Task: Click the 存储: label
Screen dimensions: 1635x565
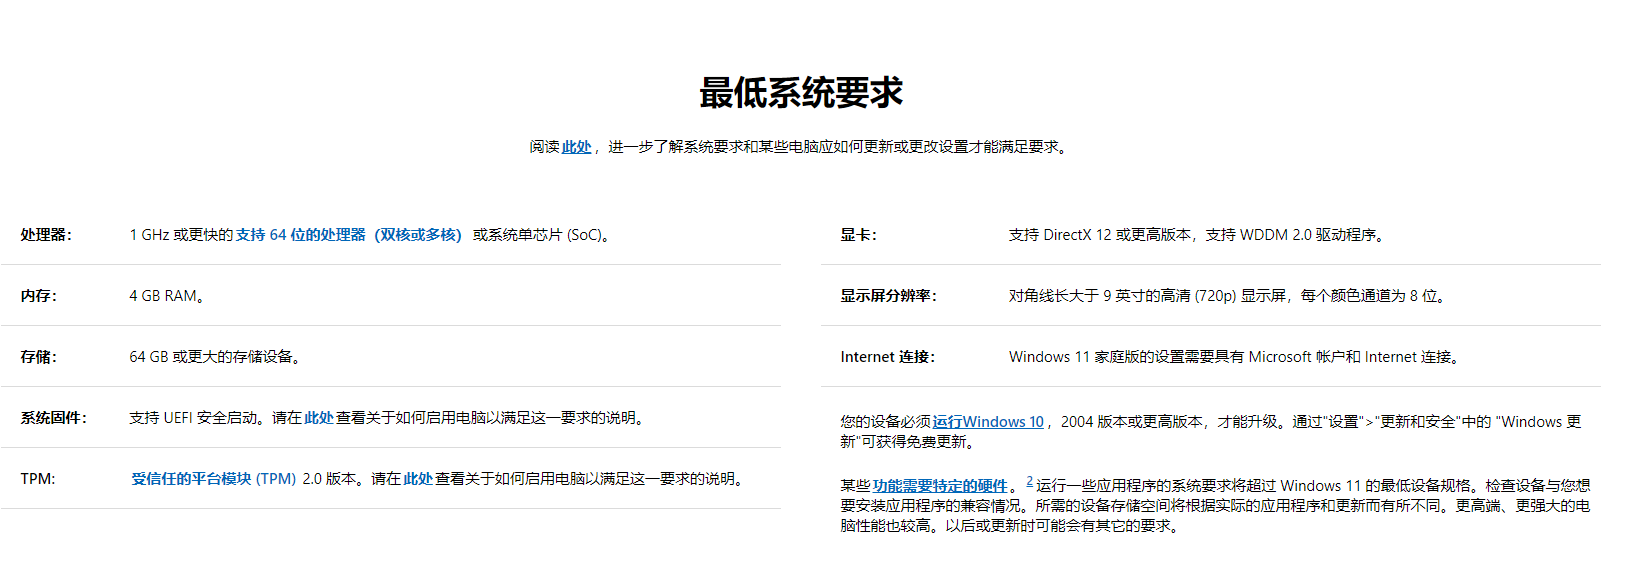Action: (39, 357)
